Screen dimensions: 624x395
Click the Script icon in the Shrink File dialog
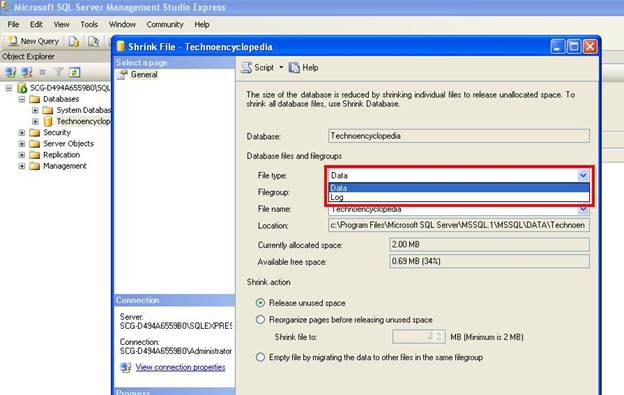[x=246, y=68]
